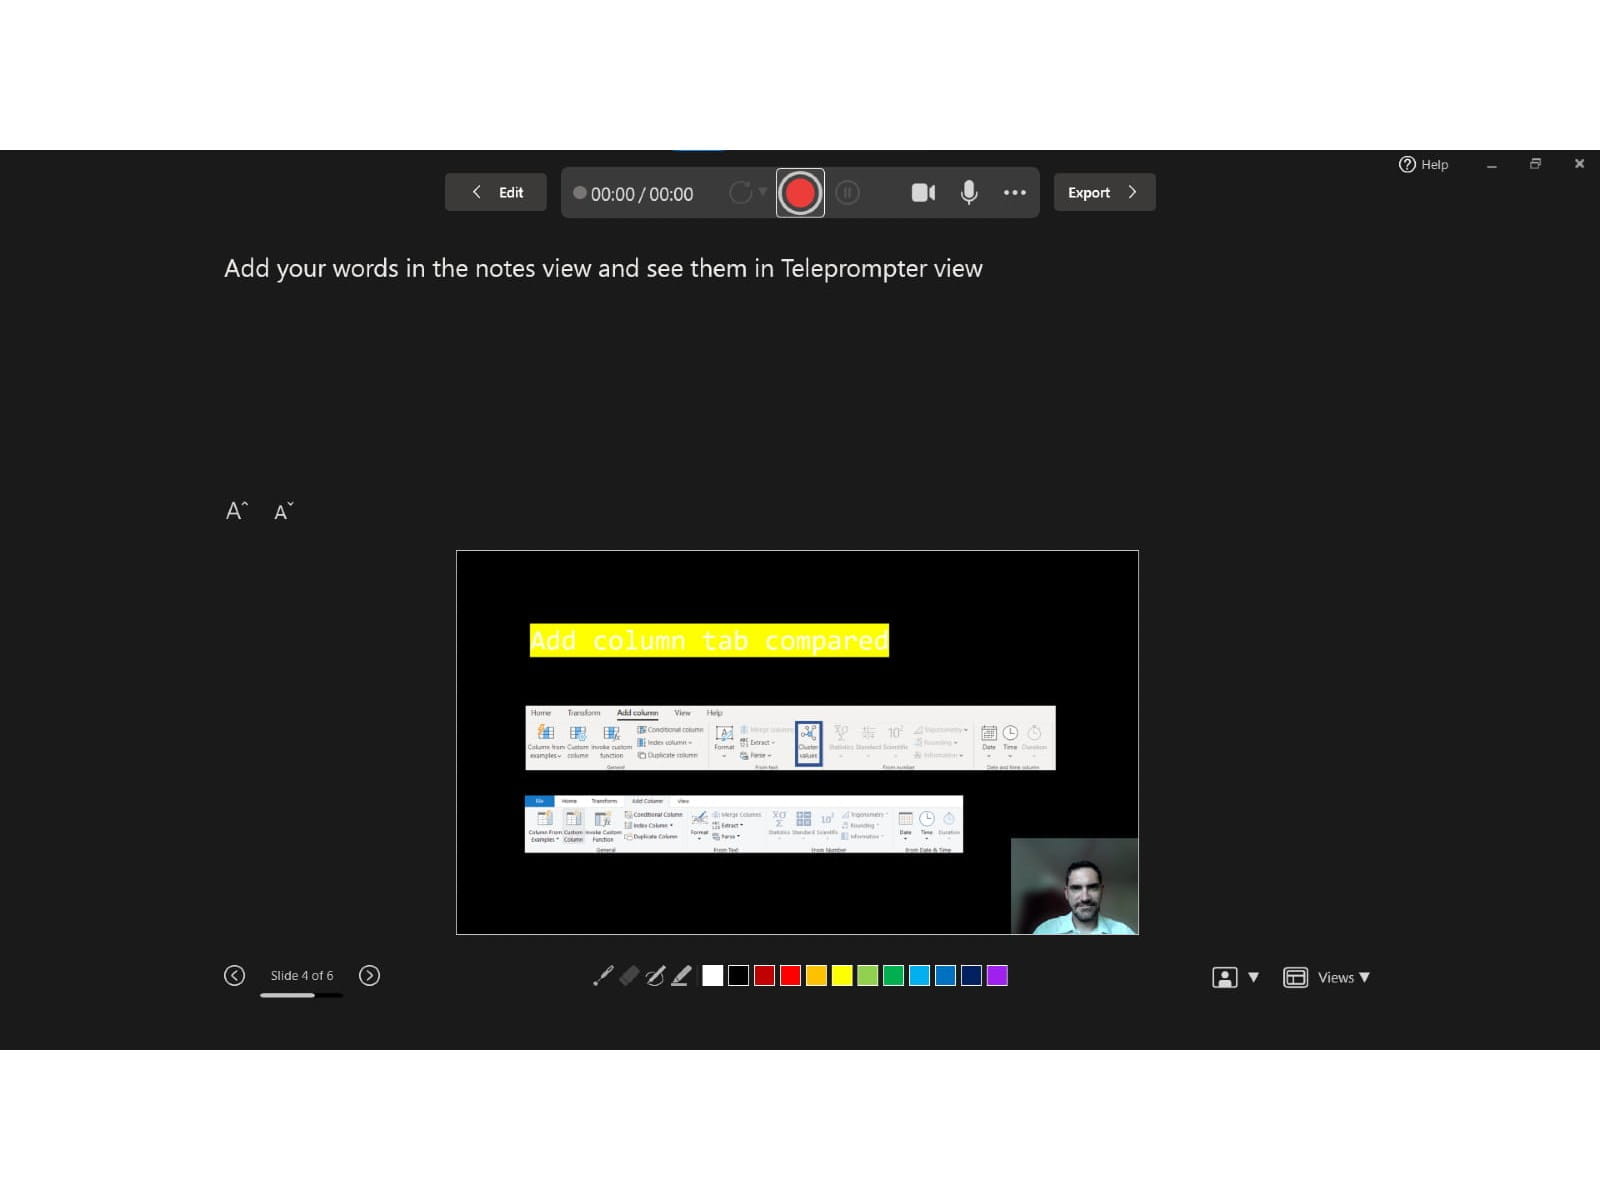The height and width of the screenshot is (1200, 1600).
Task: Increase teleprompter font size
Action: click(236, 511)
